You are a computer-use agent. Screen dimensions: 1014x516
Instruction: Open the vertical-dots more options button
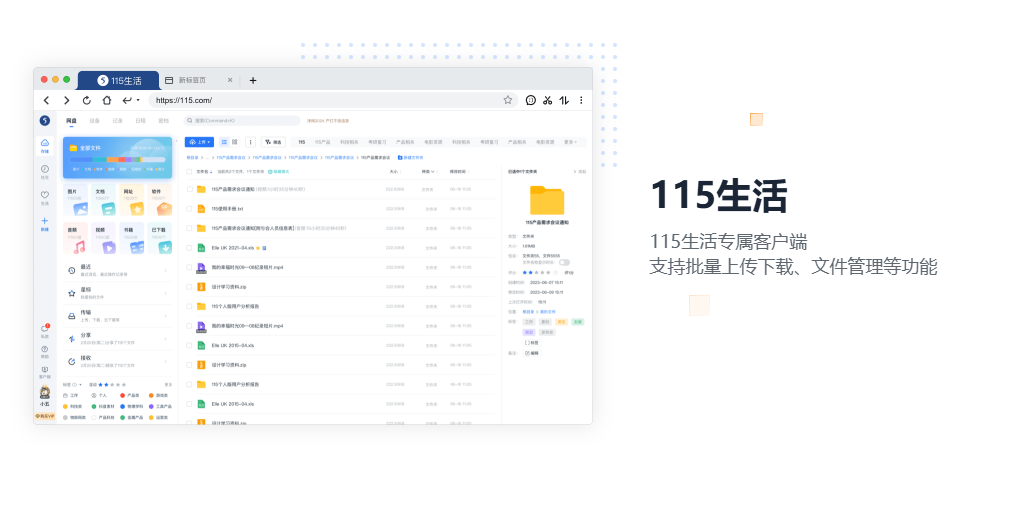[250, 142]
